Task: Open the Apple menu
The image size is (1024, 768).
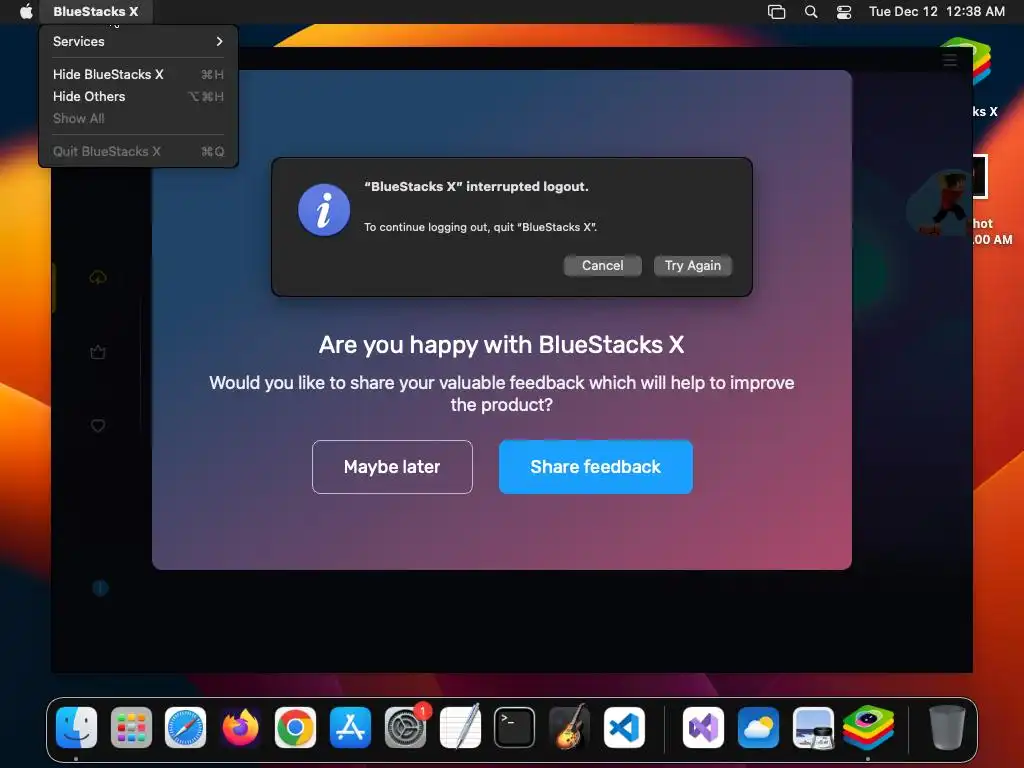Action: click(x=26, y=11)
